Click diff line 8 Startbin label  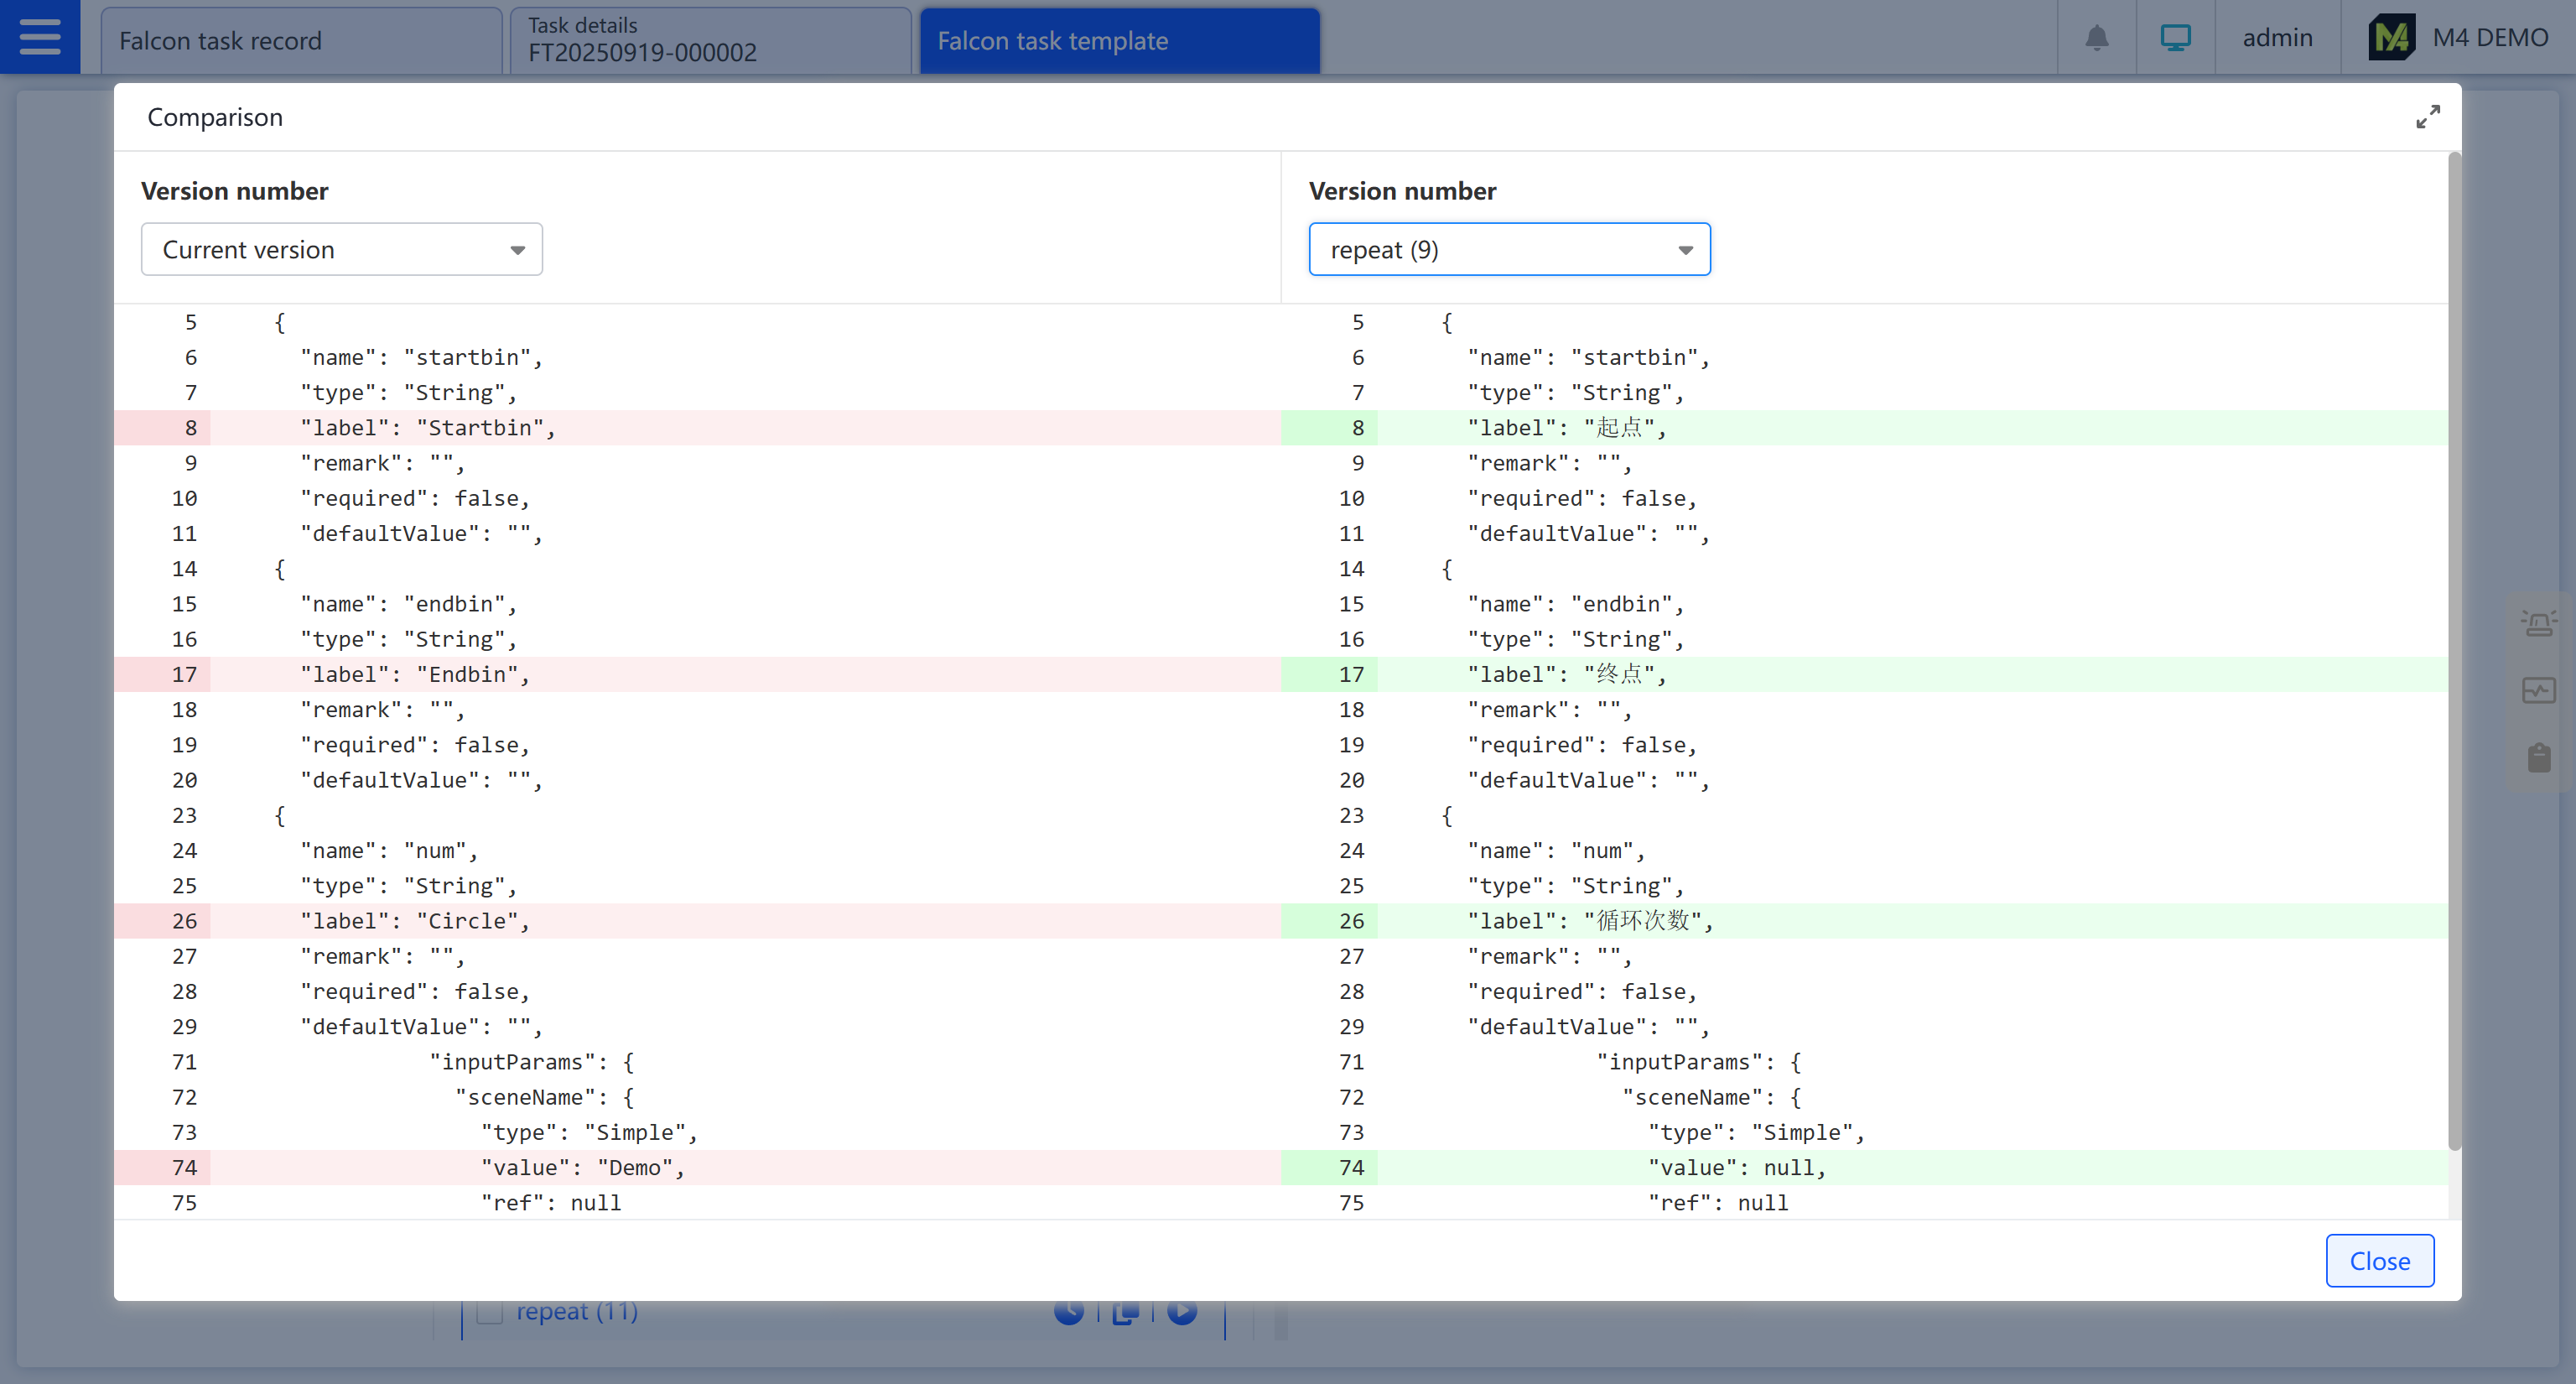click(427, 428)
